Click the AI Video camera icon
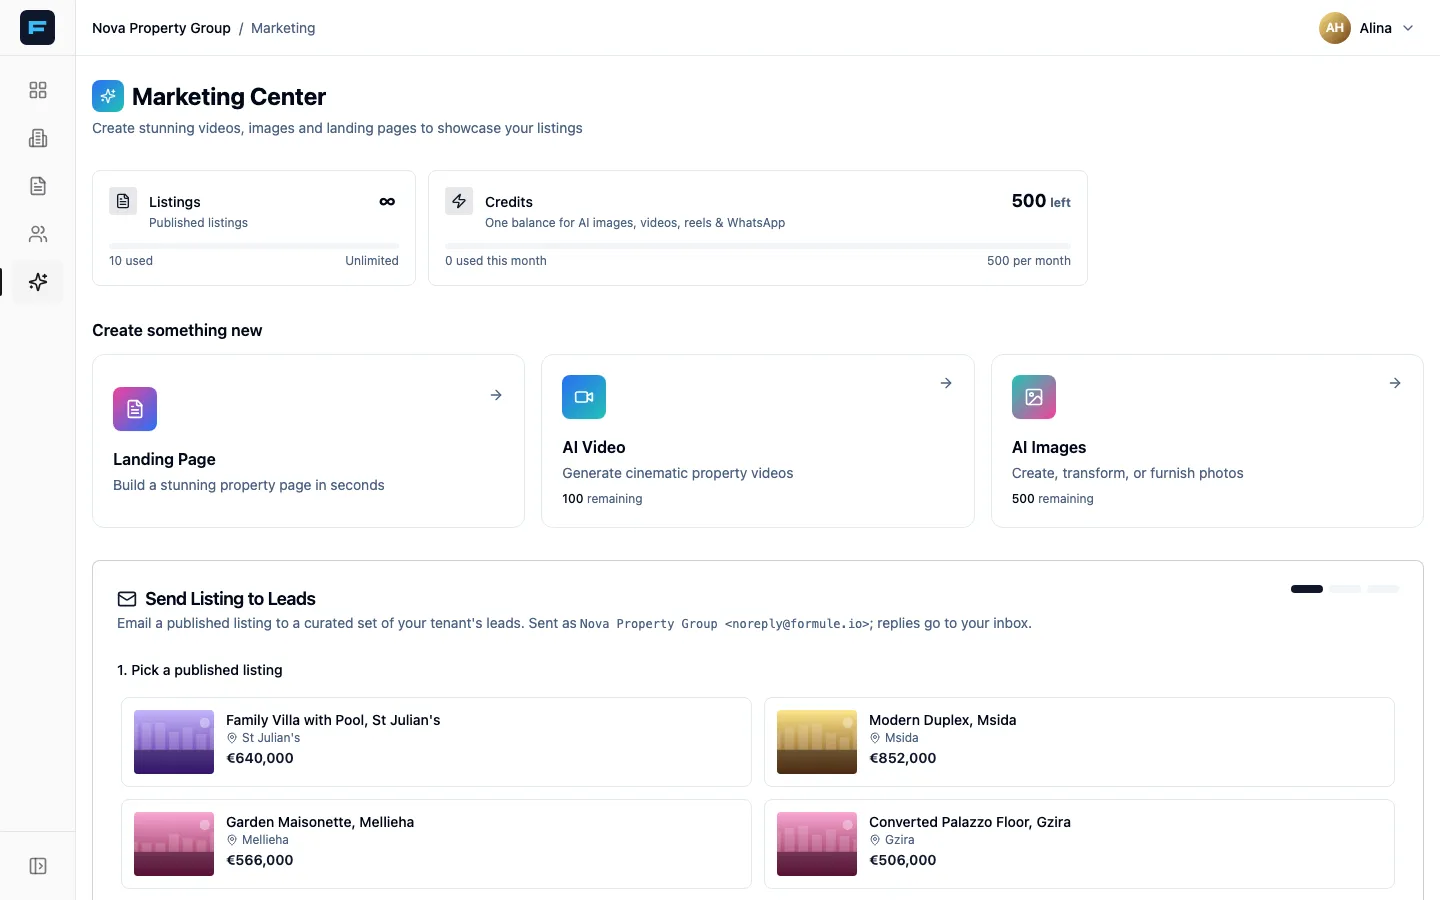This screenshot has height=900, width=1440. coord(584,397)
